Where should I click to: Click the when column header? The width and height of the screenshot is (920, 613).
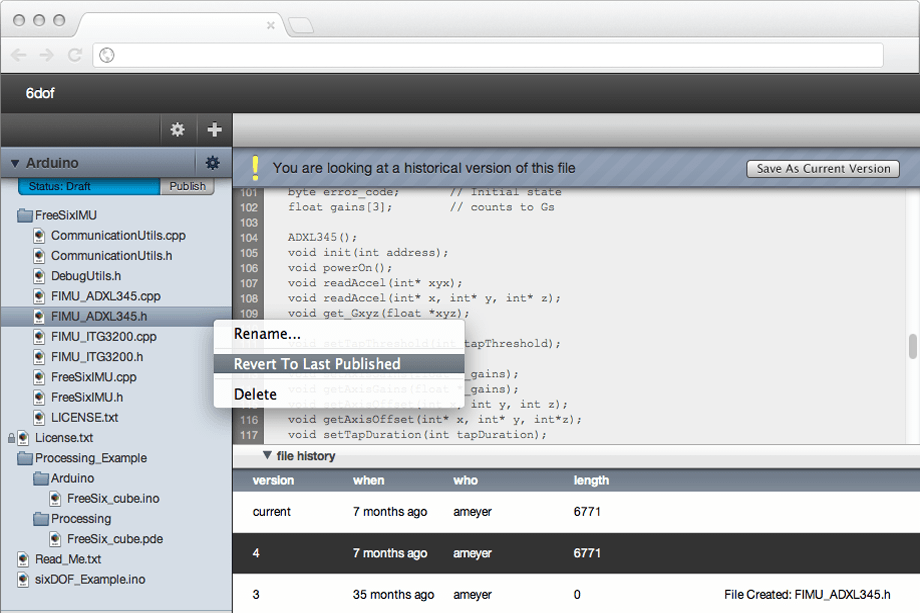click(x=368, y=480)
